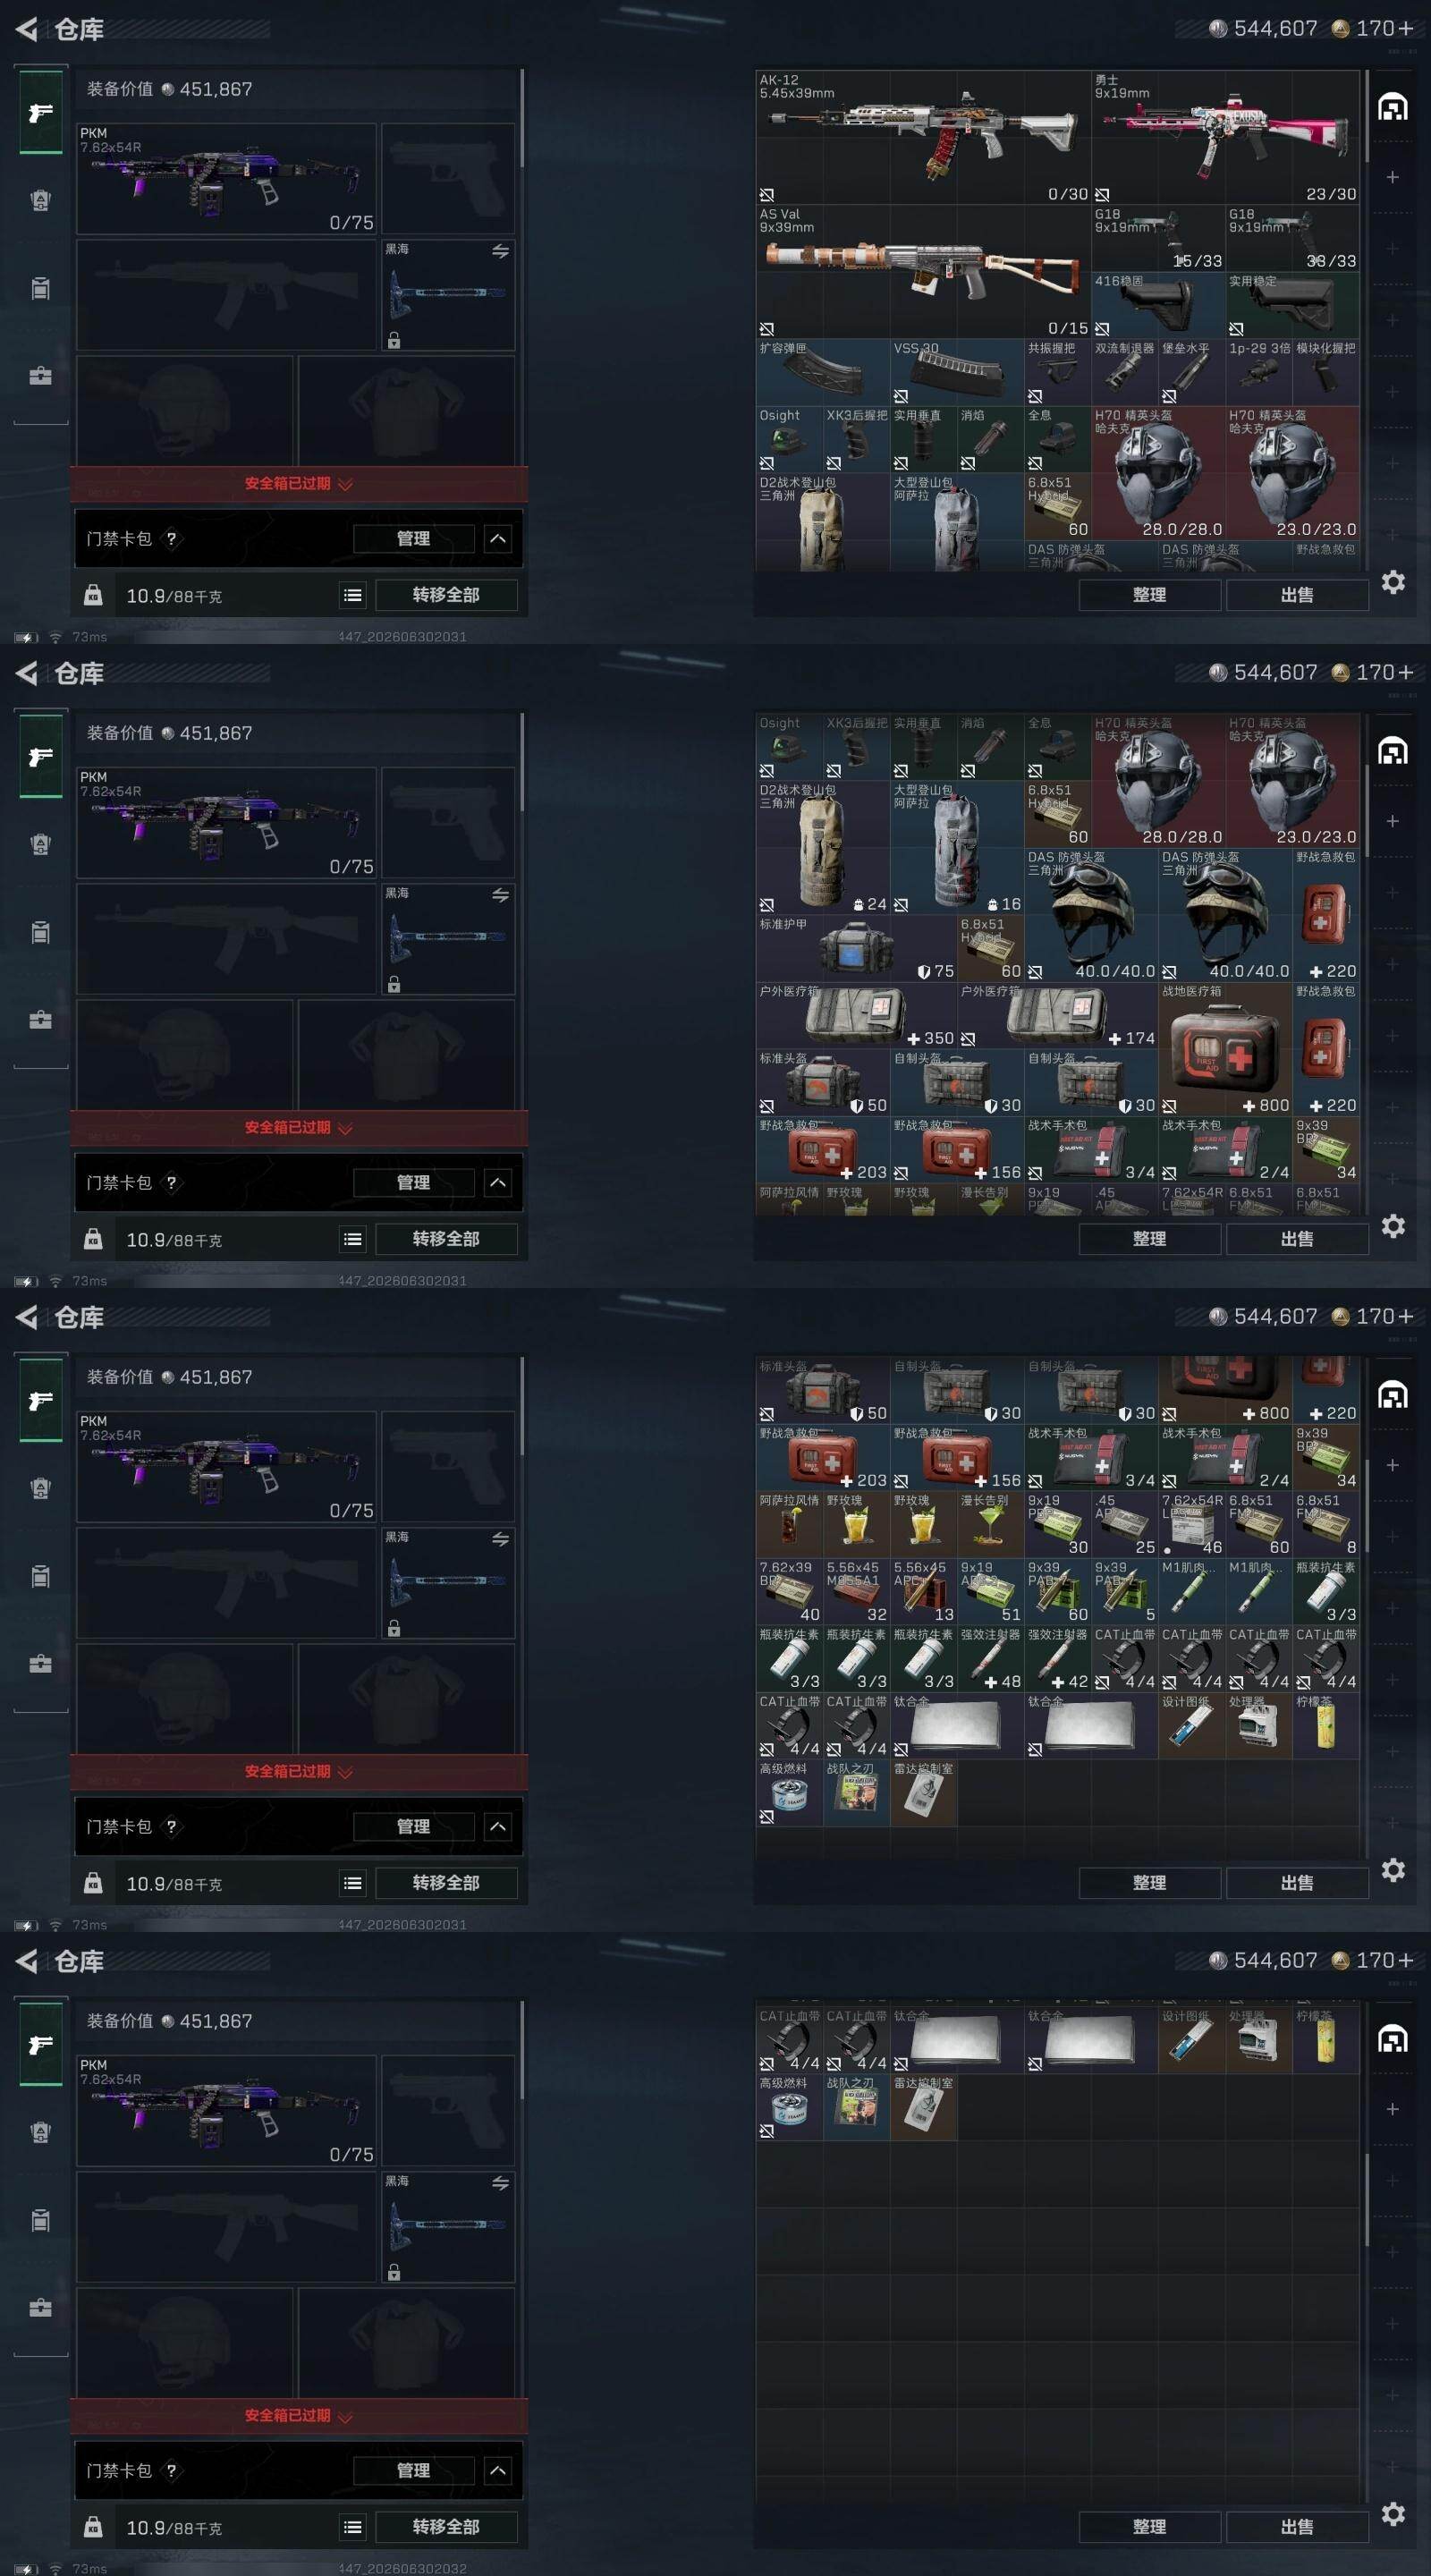Select the .45 AP ammo stack of 25

tap(1124, 1524)
